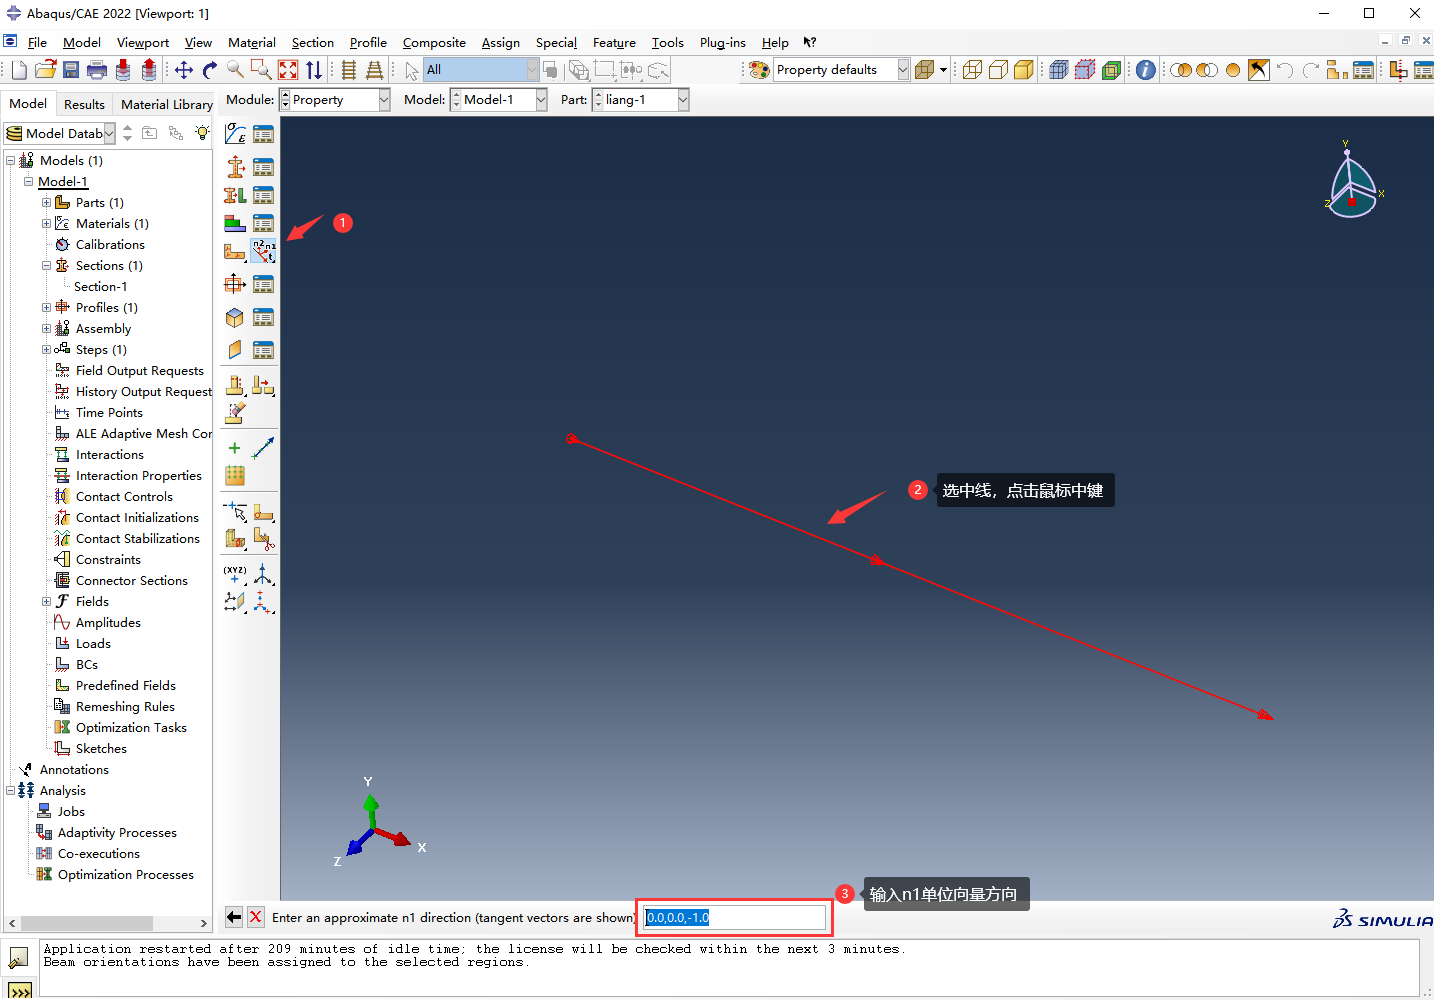
Task: Switch to wireframe render style
Action: pyautogui.click(x=972, y=70)
